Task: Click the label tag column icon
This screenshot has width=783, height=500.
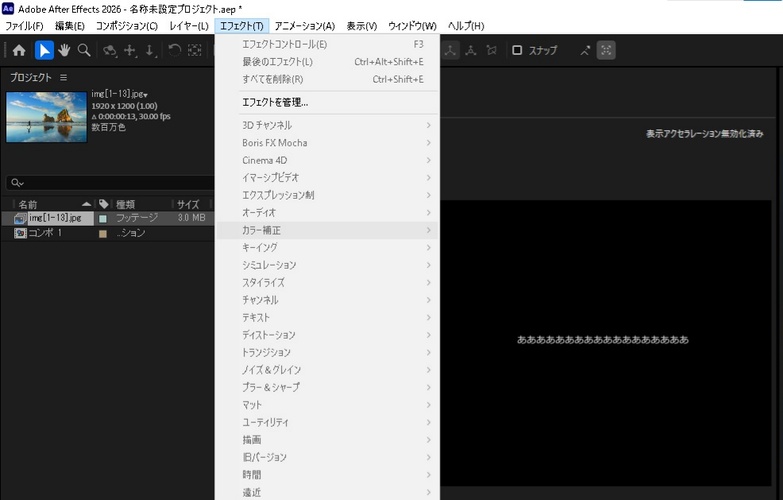Action: point(103,204)
